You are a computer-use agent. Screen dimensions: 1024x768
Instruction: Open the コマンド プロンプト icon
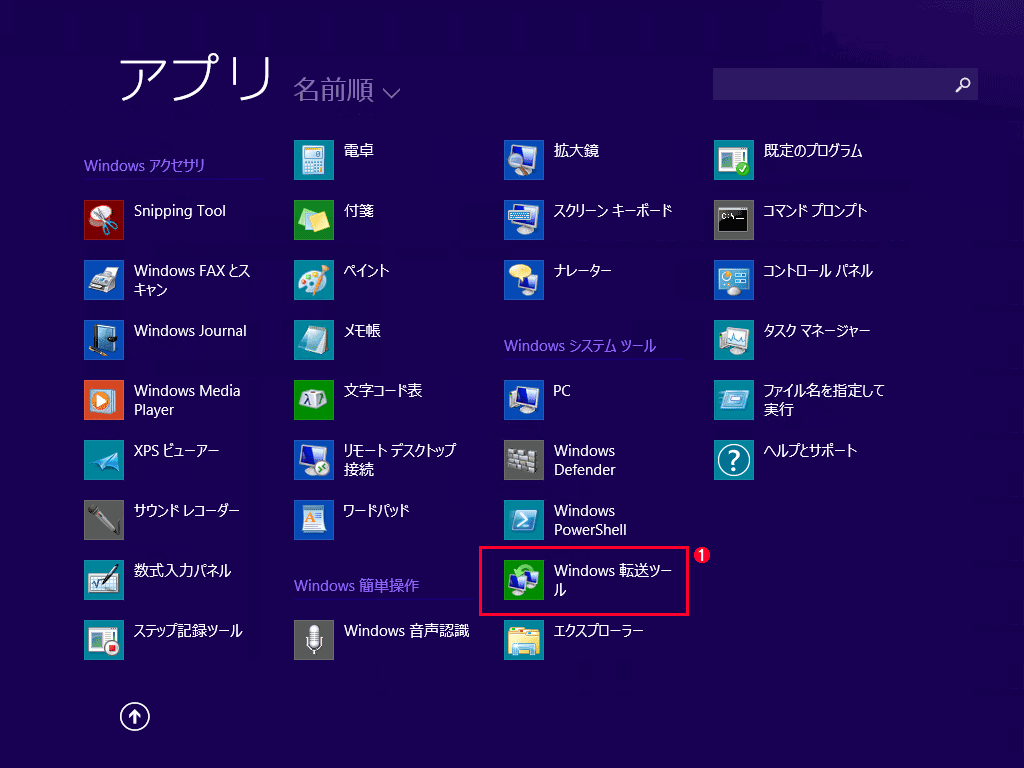pyautogui.click(x=734, y=220)
